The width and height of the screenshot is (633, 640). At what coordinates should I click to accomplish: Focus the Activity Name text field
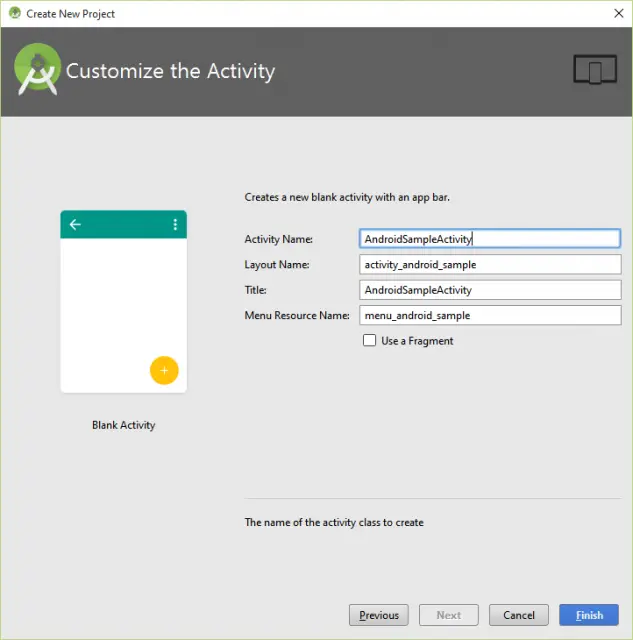point(490,239)
